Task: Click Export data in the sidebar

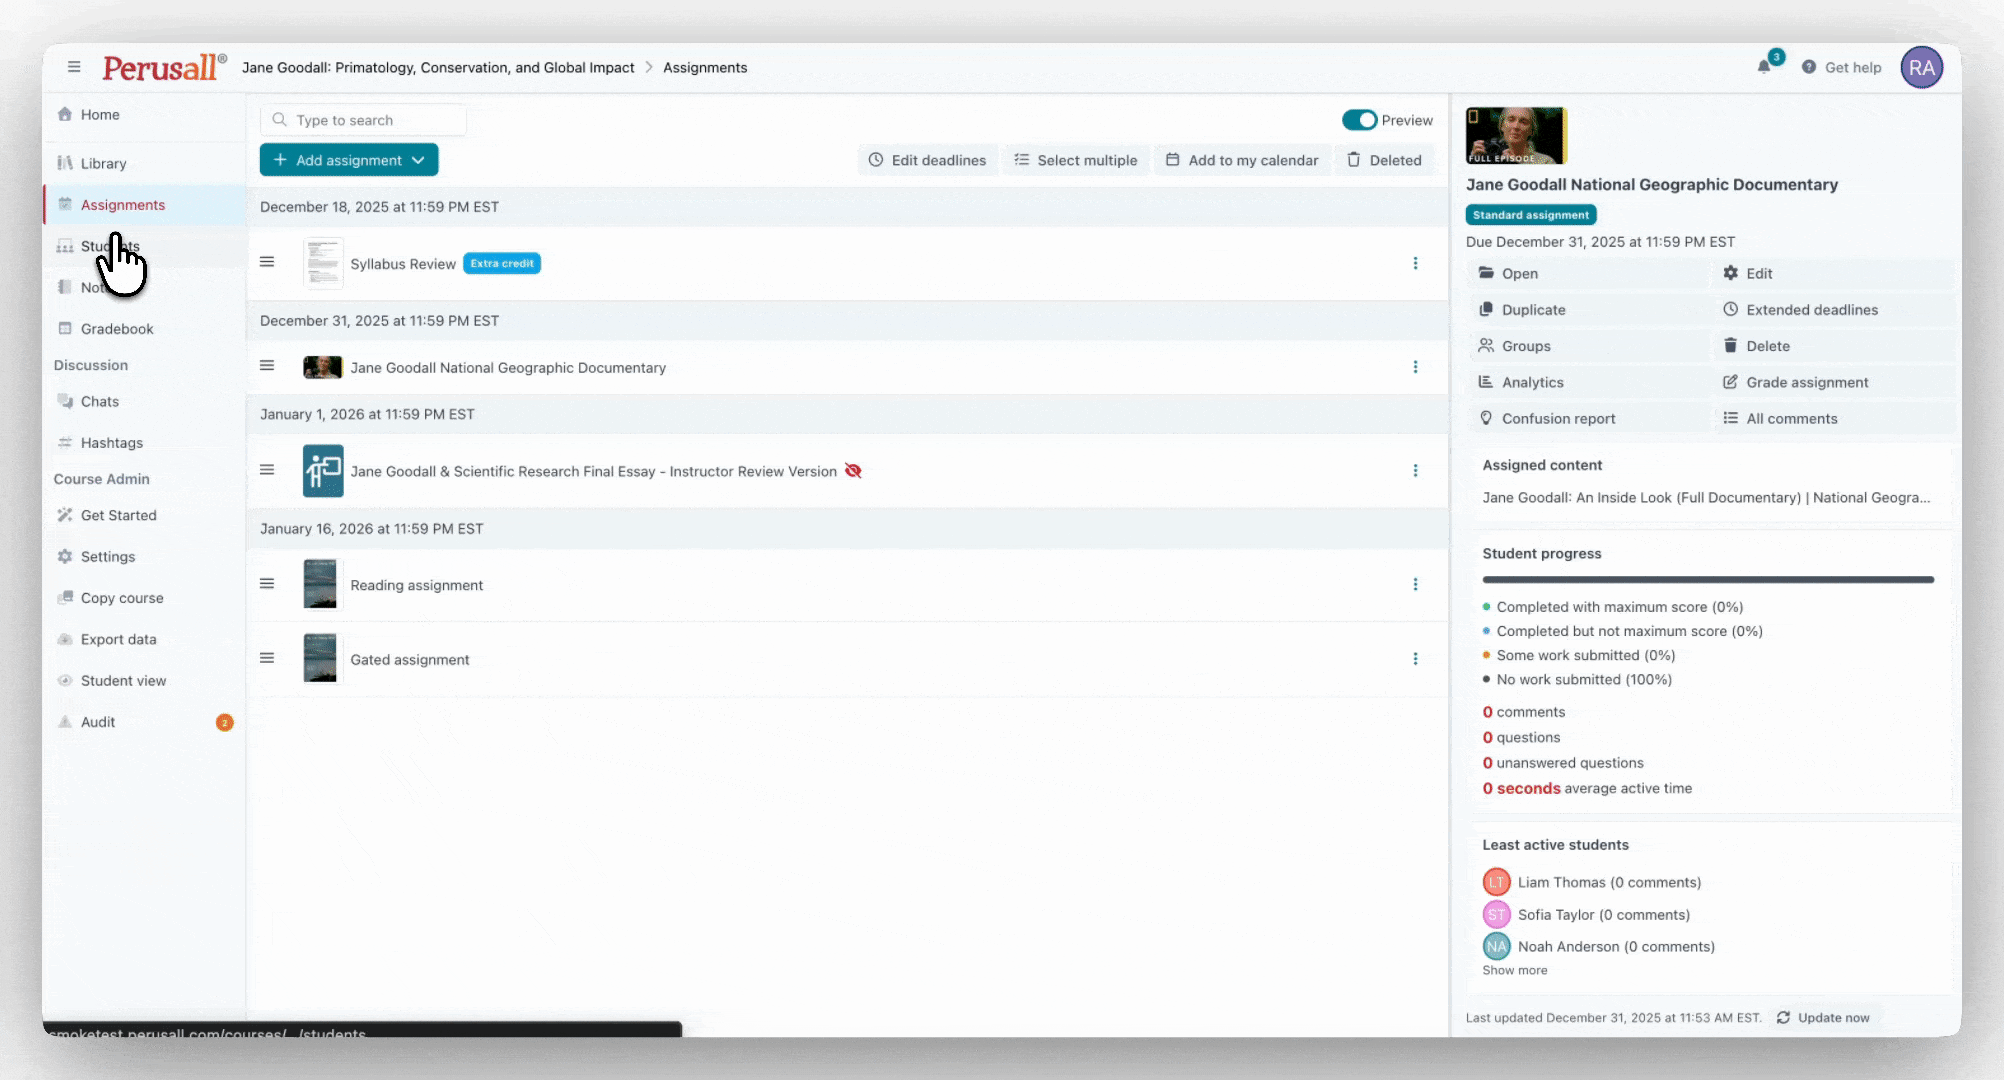Action: (145, 639)
